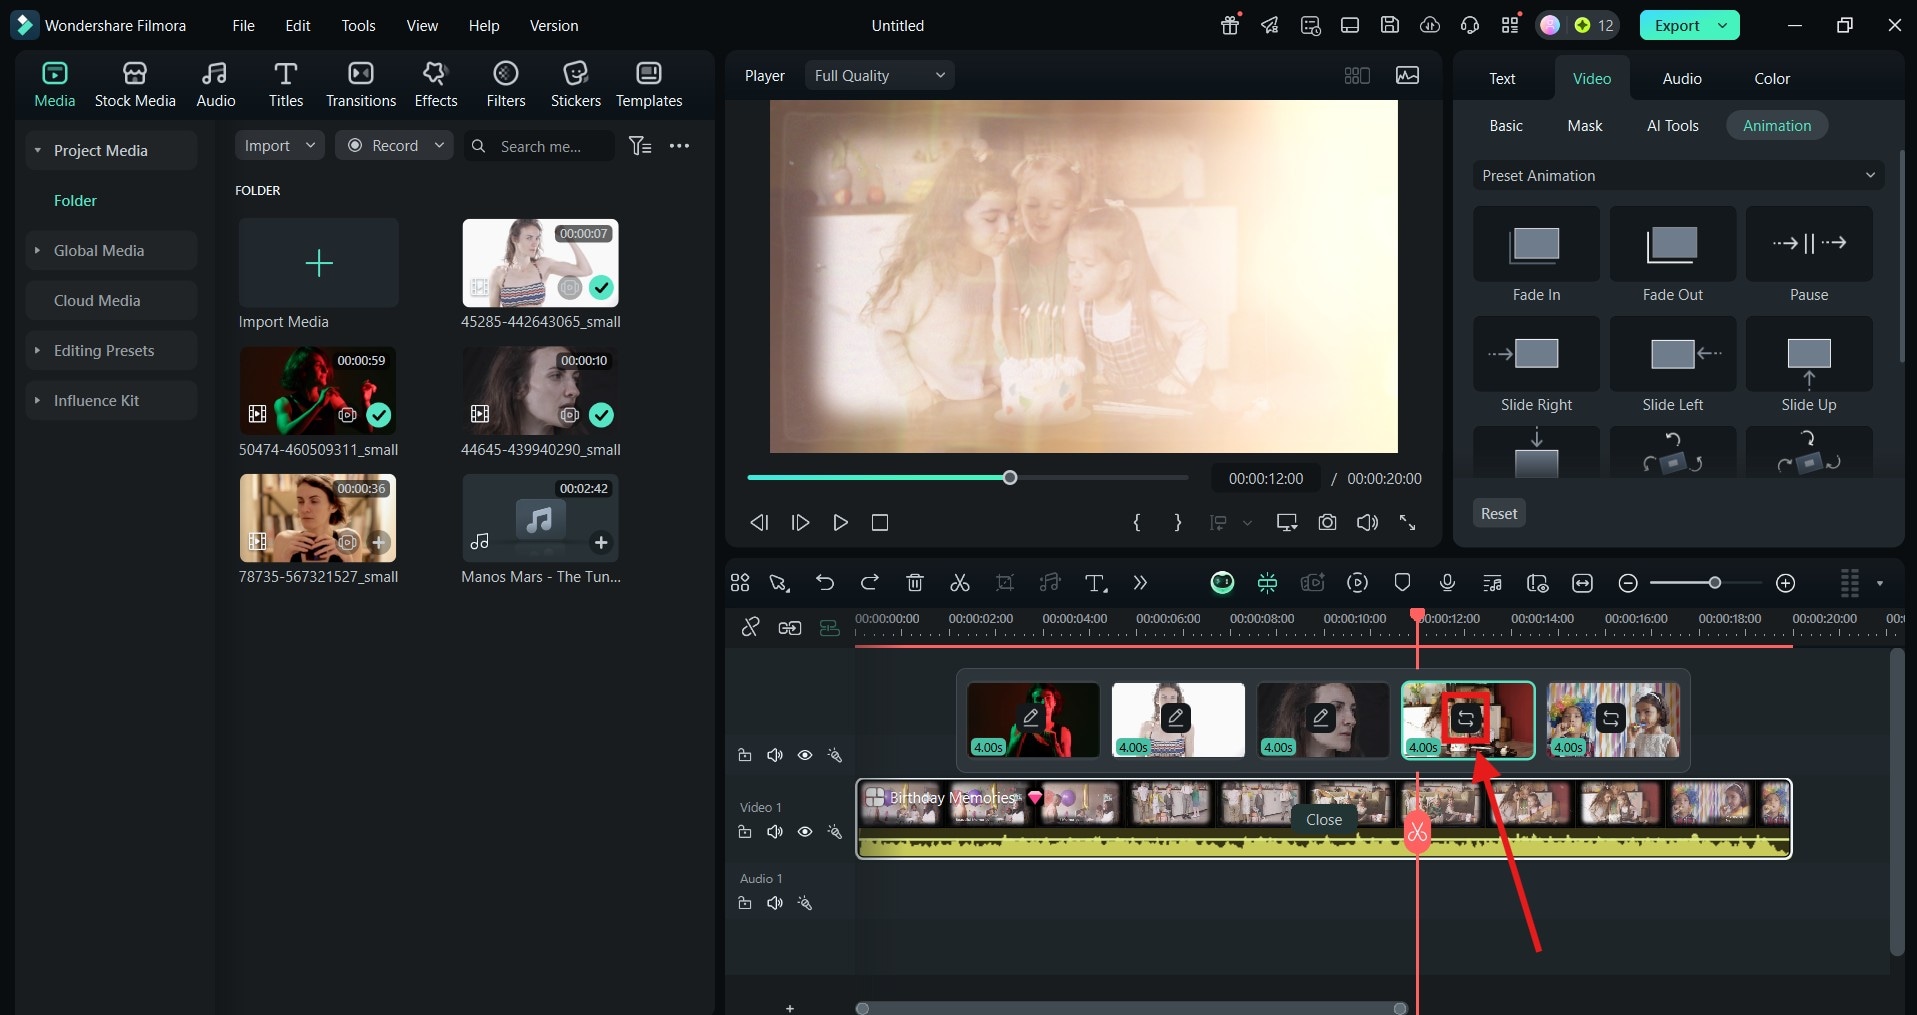This screenshot has height=1015, width=1917.
Task: Click the redo icon in timeline toolbar
Action: 869,583
